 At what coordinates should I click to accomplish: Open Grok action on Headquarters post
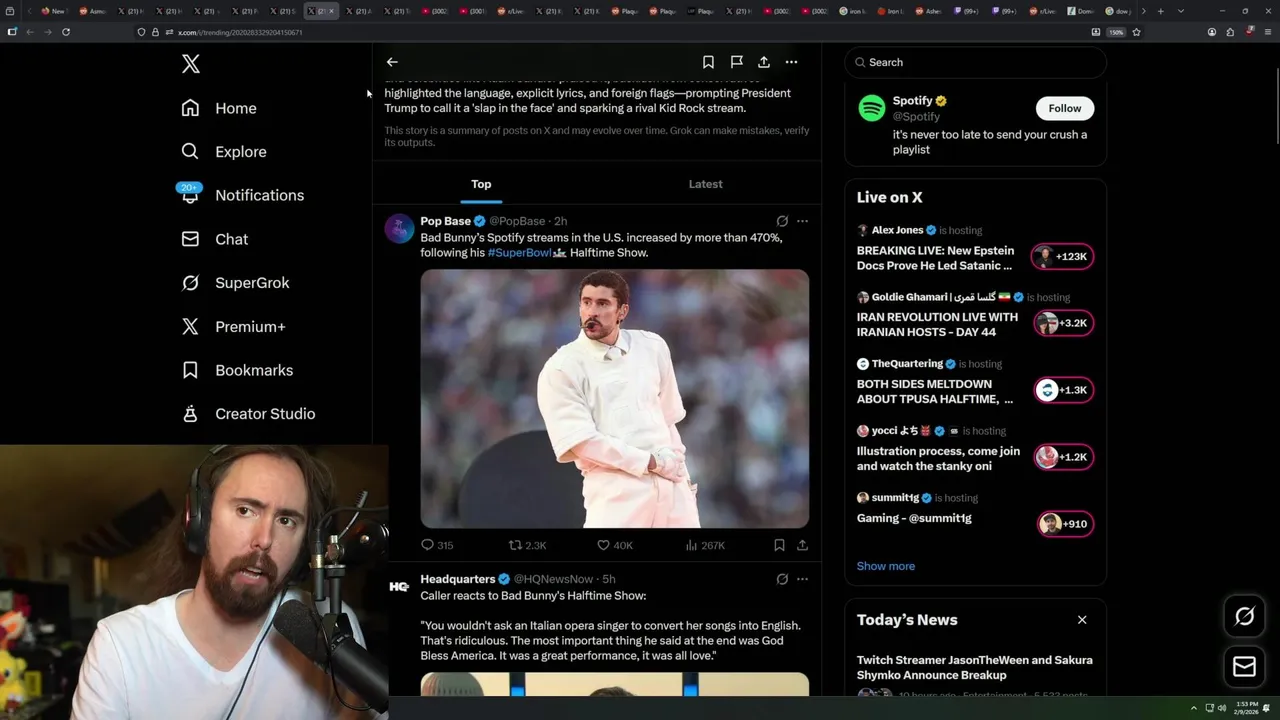(x=782, y=579)
